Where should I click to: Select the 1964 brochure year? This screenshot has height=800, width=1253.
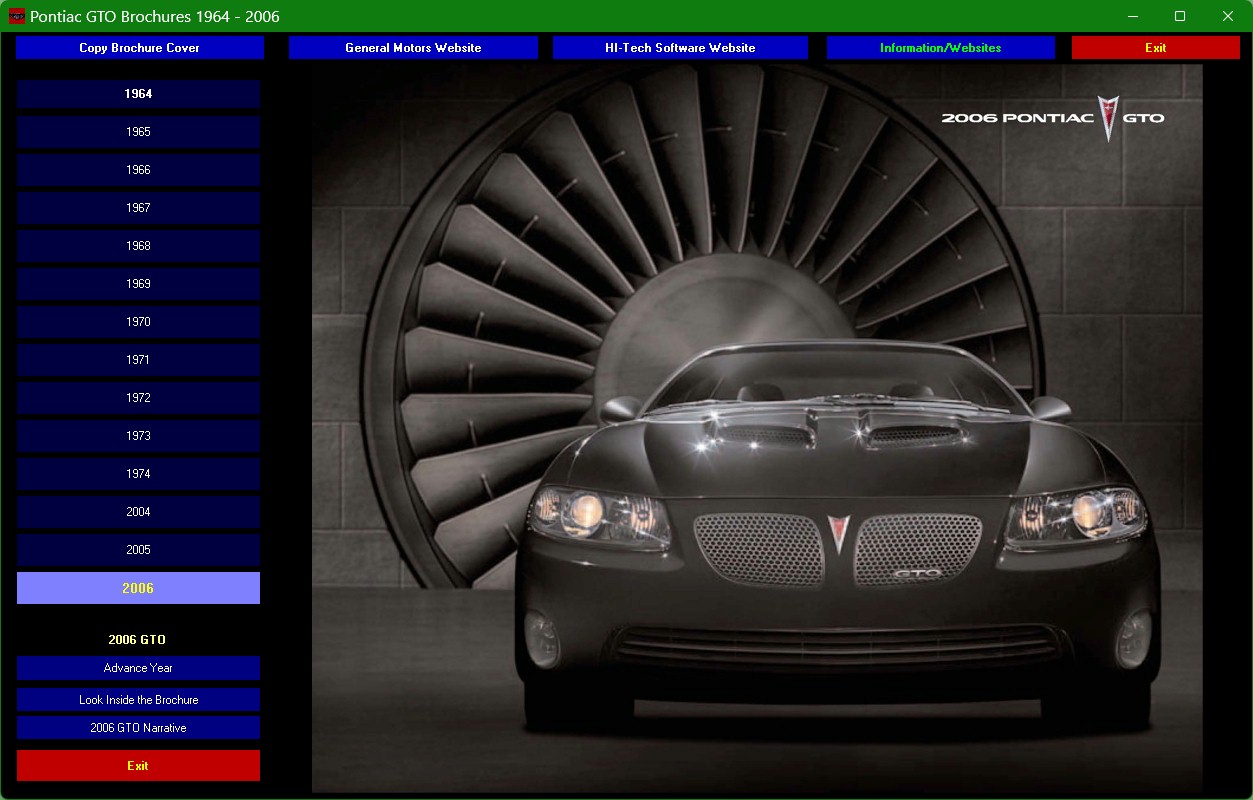(x=138, y=94)
